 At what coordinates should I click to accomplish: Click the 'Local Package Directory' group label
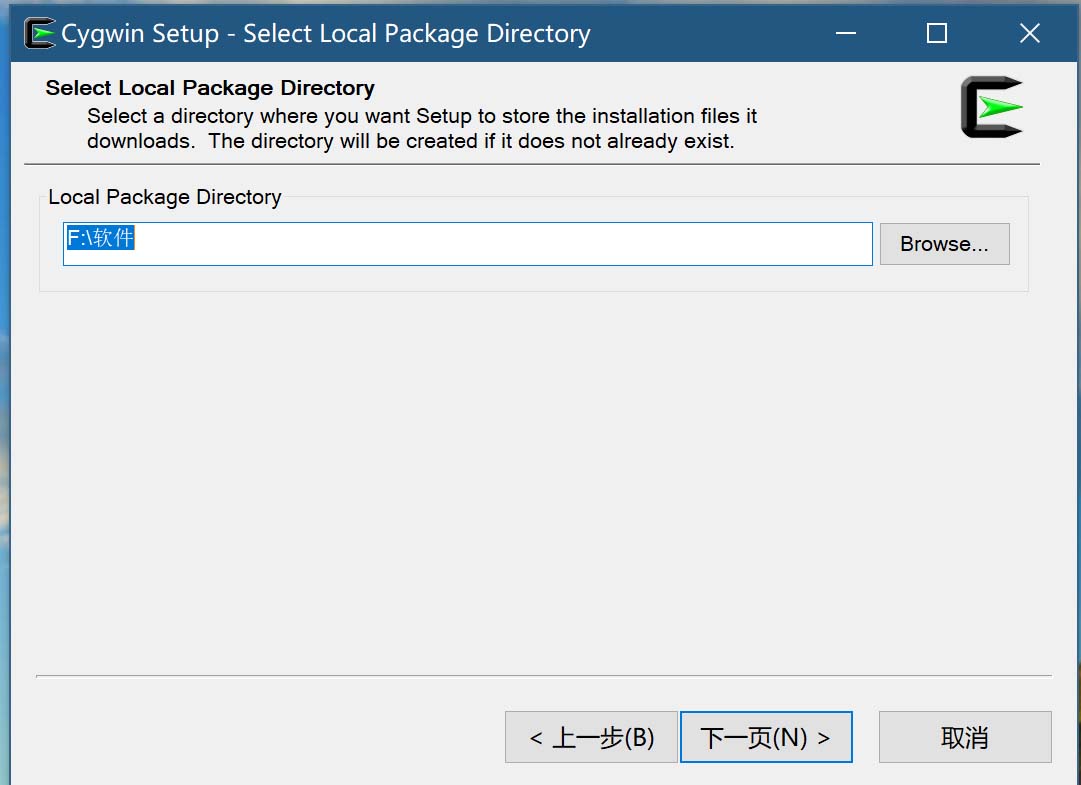(x=165, y=197)
